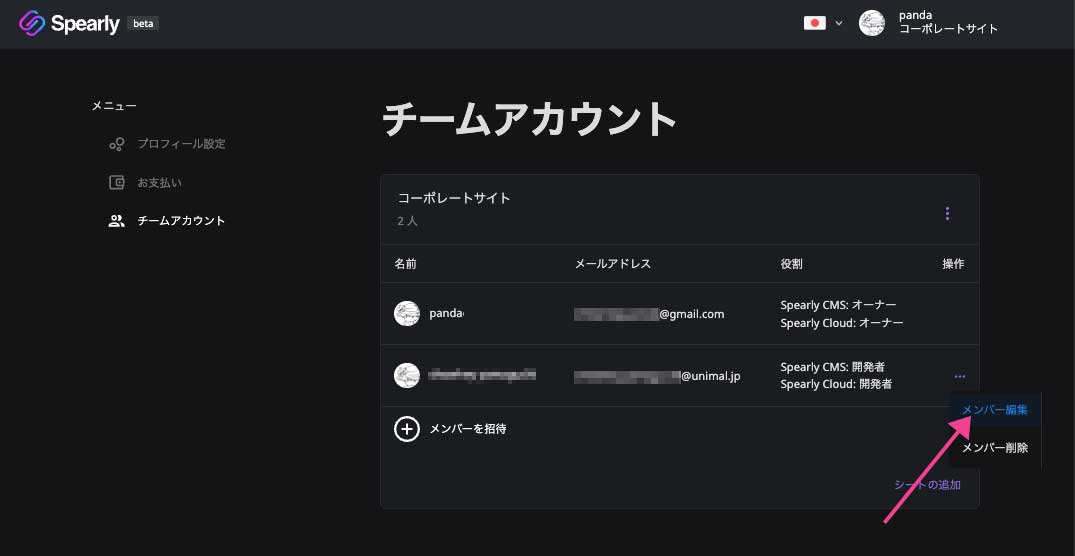
Task: Click the コーポレートサイト team name
Action: (x=454, y=198)
